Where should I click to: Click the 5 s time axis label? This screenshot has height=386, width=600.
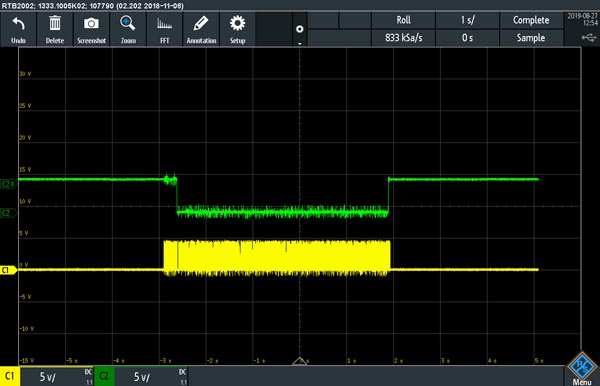(x=539, y=361)
